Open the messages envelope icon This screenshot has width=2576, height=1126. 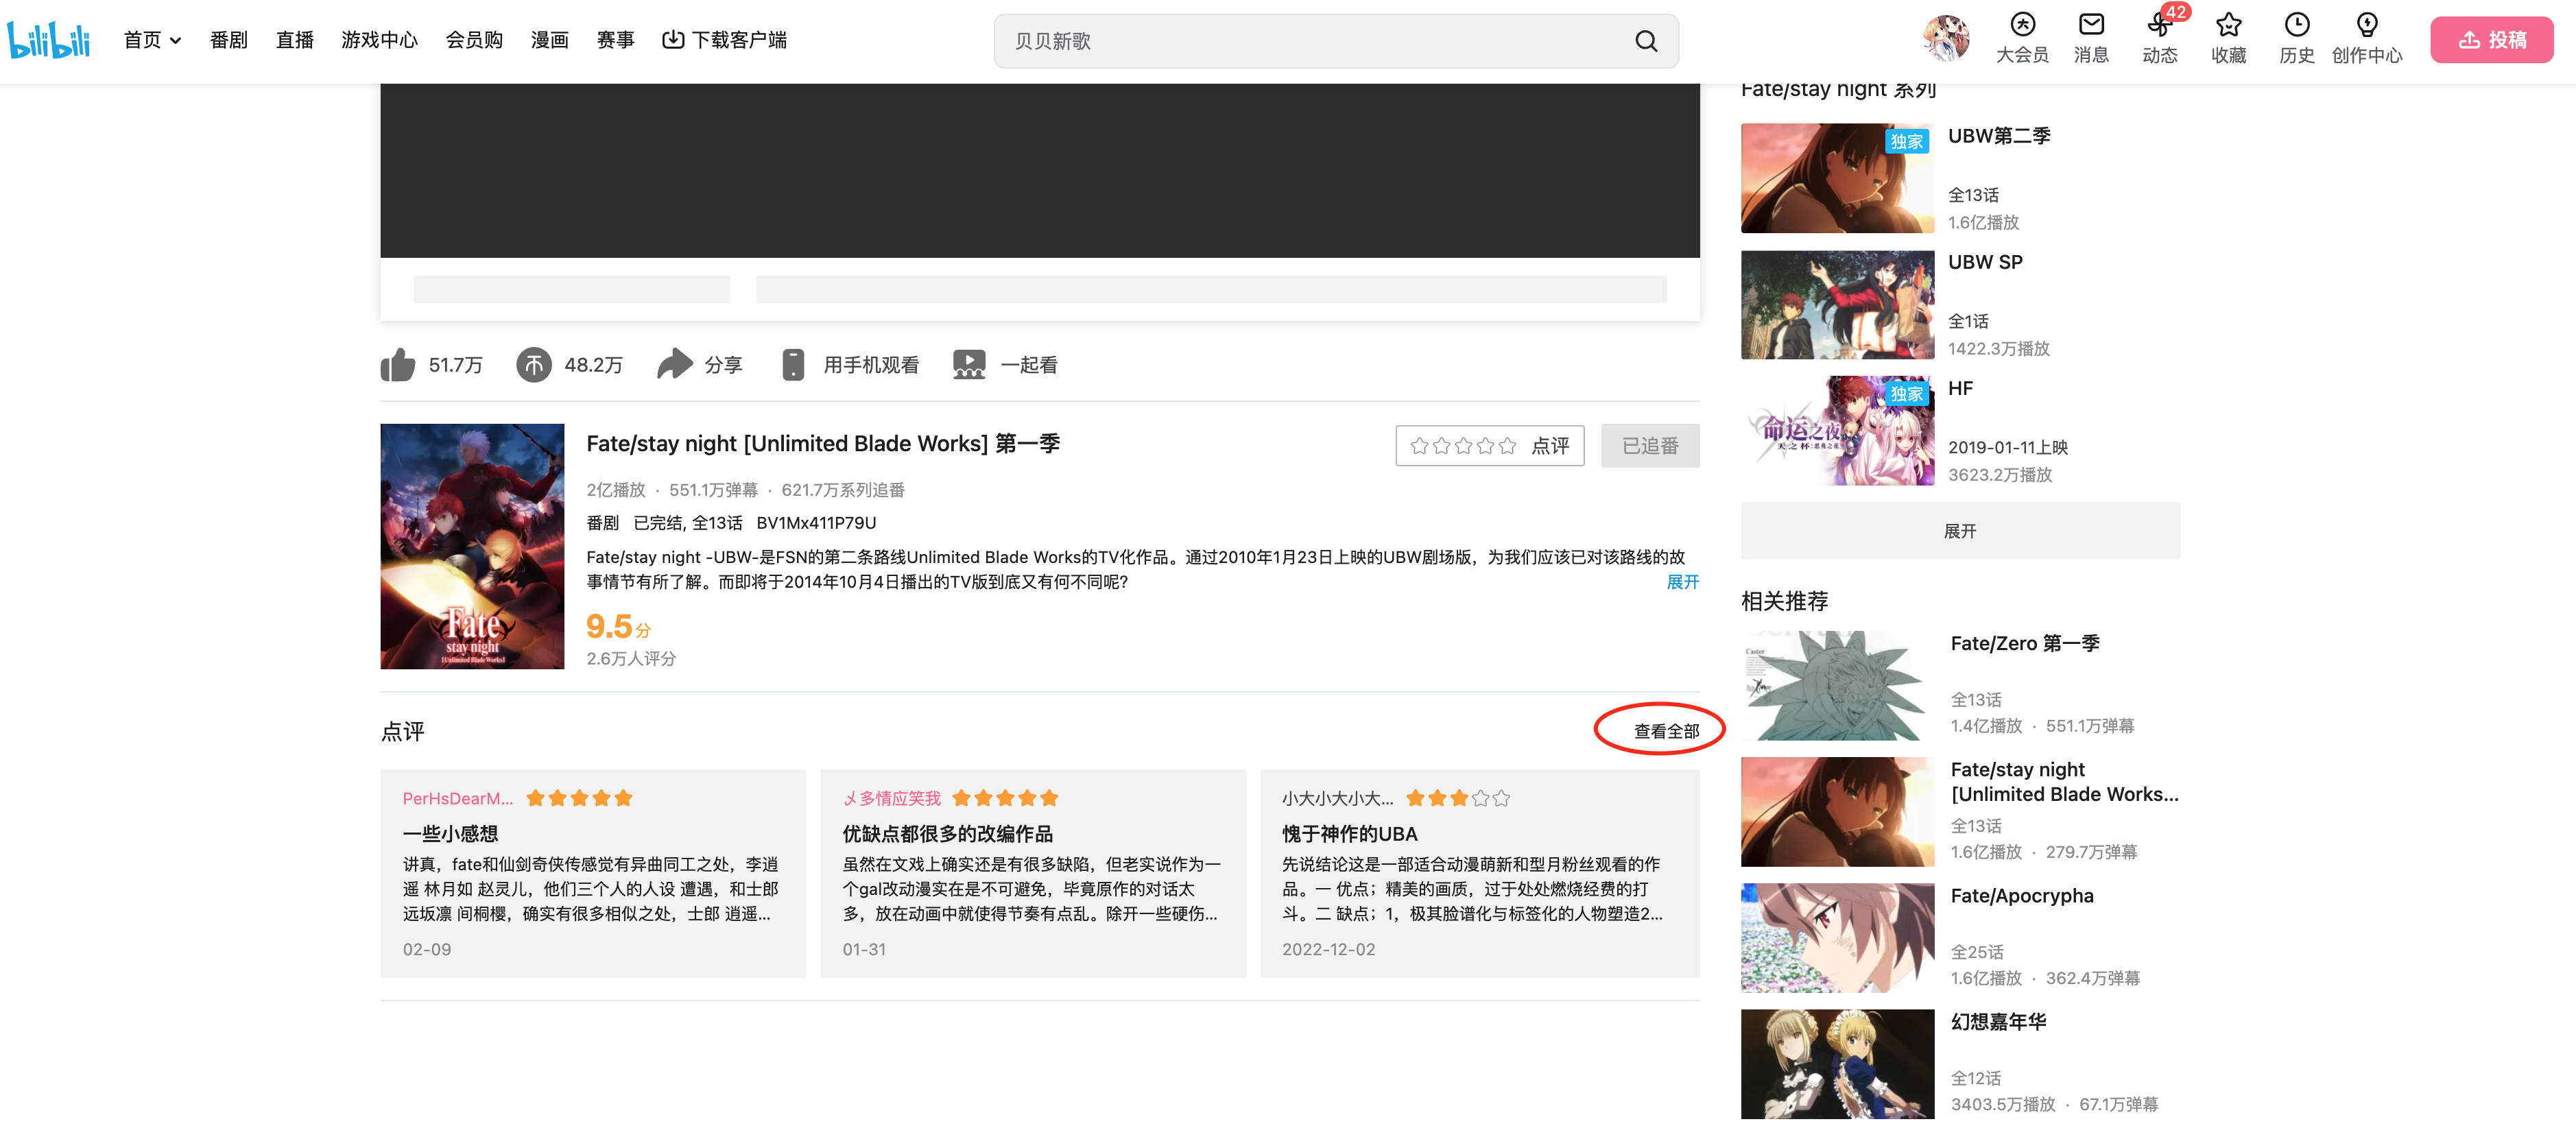pos(2091,25)
